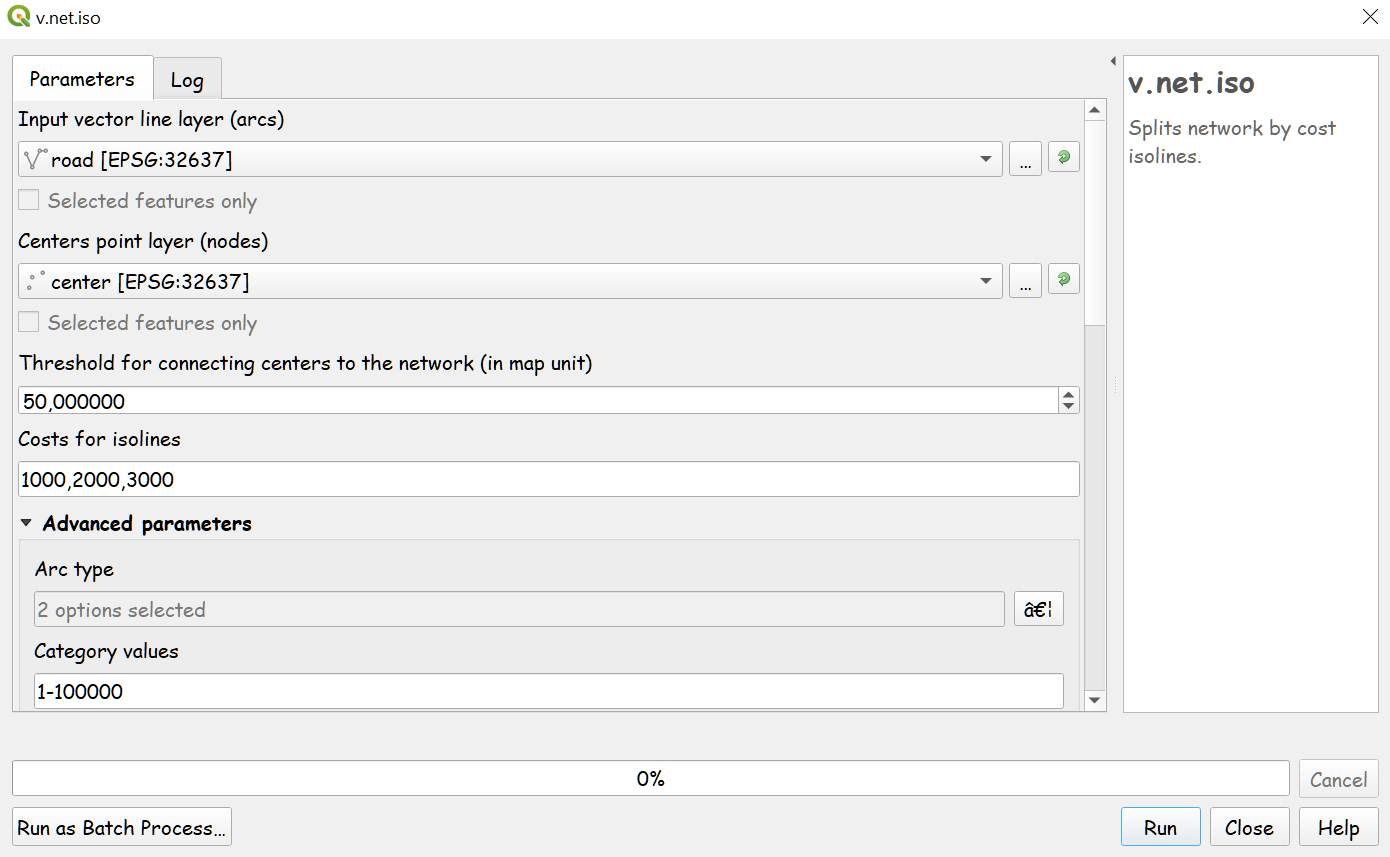
Task: Browse for input vector line layer file
Action: pos(1025,158)
